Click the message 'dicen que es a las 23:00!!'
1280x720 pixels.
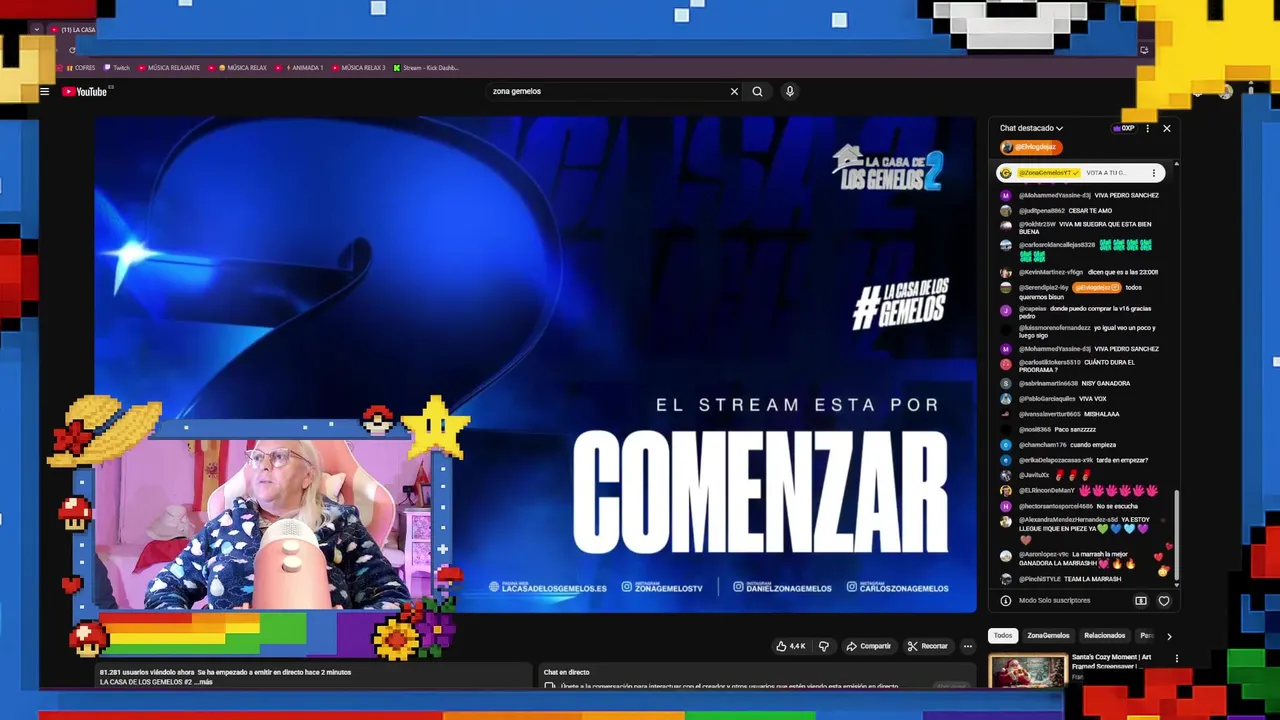pos(1123,272)
